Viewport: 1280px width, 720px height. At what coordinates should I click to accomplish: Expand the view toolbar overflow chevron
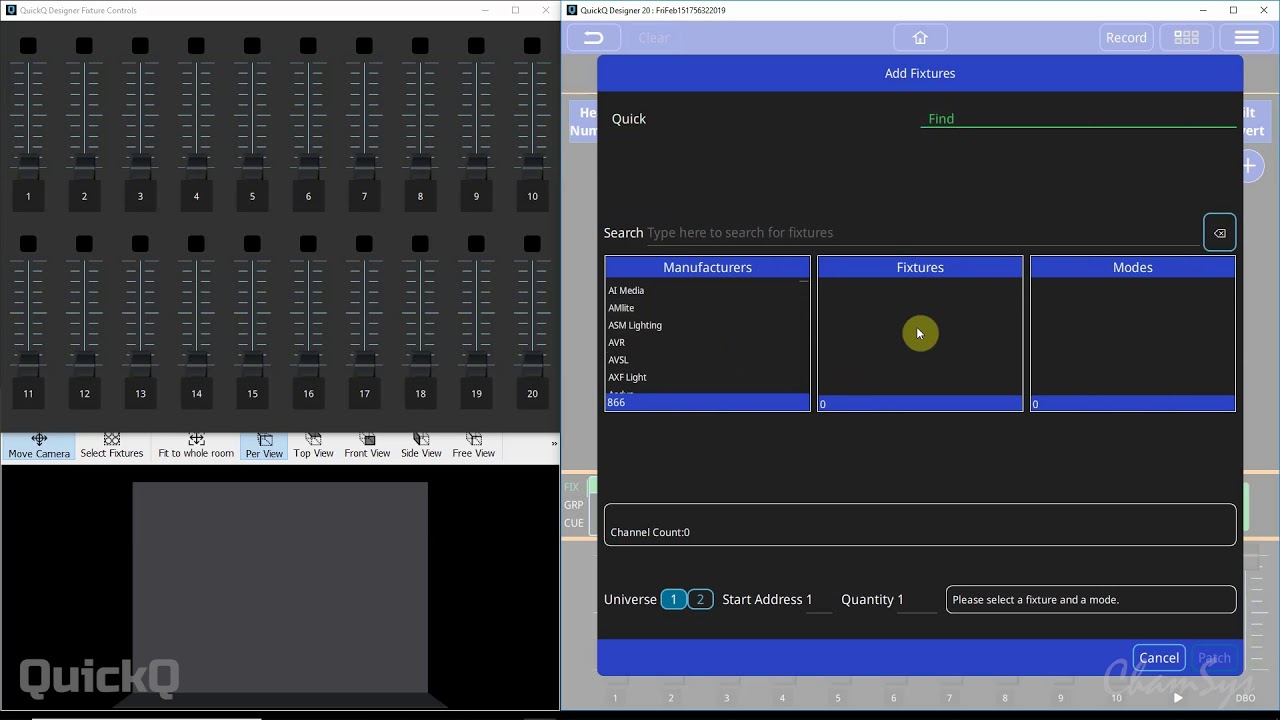point(554,443)
